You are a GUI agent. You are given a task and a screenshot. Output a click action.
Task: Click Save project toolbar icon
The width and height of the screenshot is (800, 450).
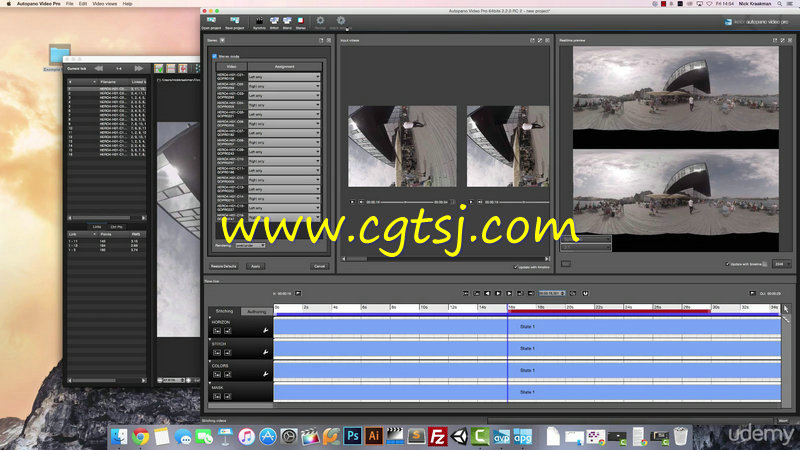235,21
